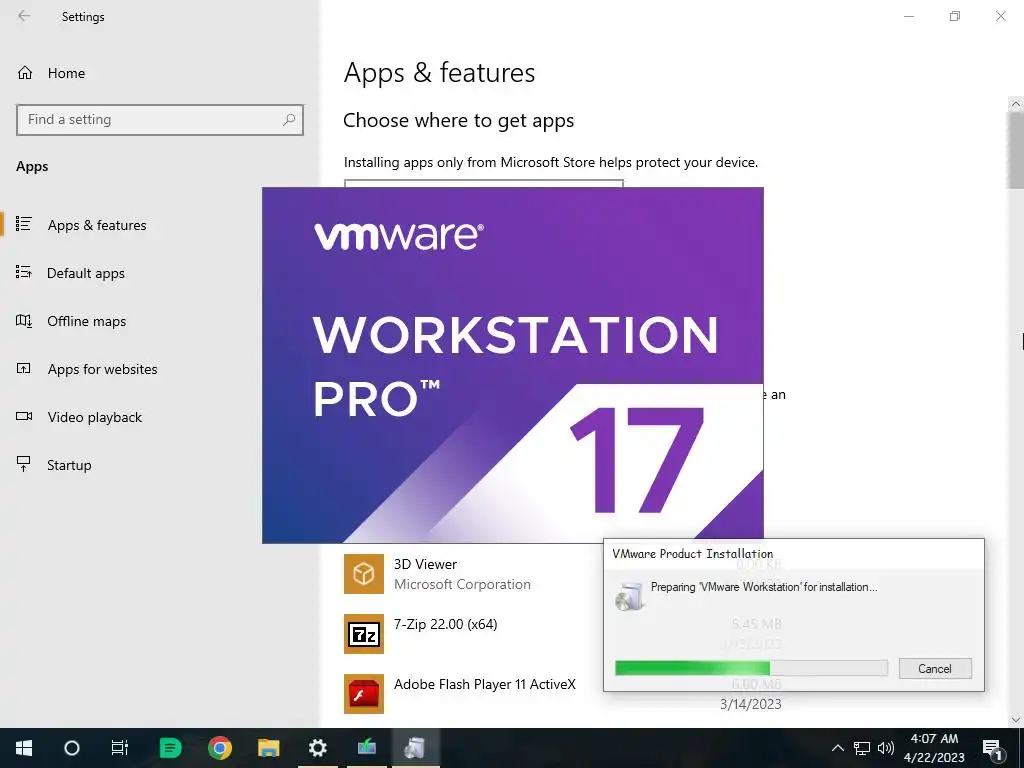The width and height of the screenshot is (1024, 768).
Task: Open the network tray icon
Action: click(x=861, y=748)
